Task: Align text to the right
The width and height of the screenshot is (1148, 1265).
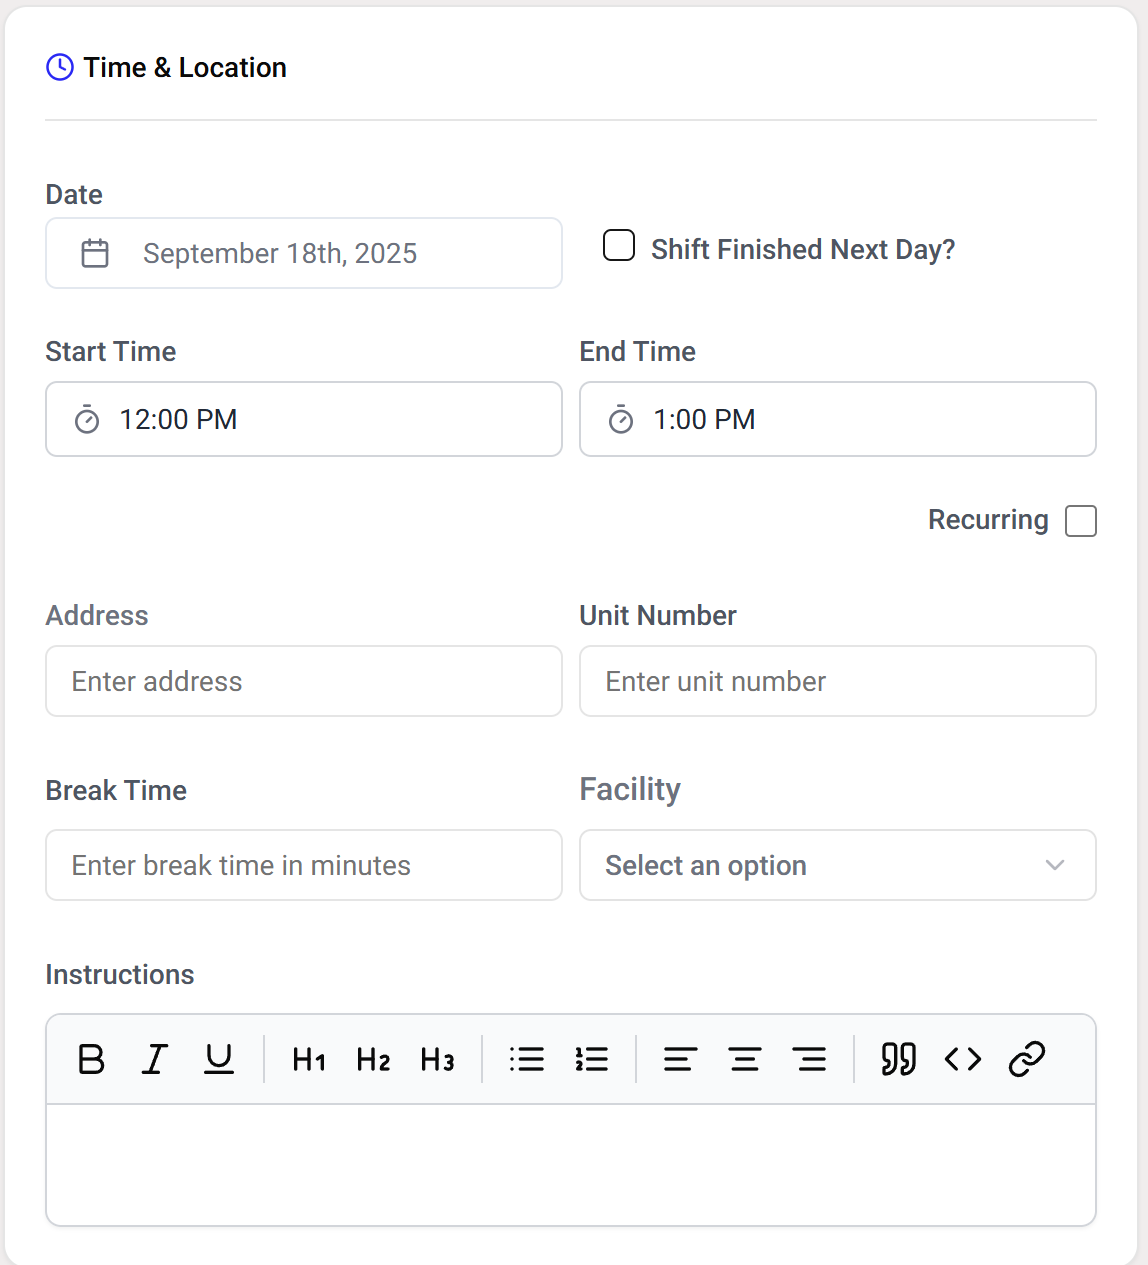Action: 809,1059
